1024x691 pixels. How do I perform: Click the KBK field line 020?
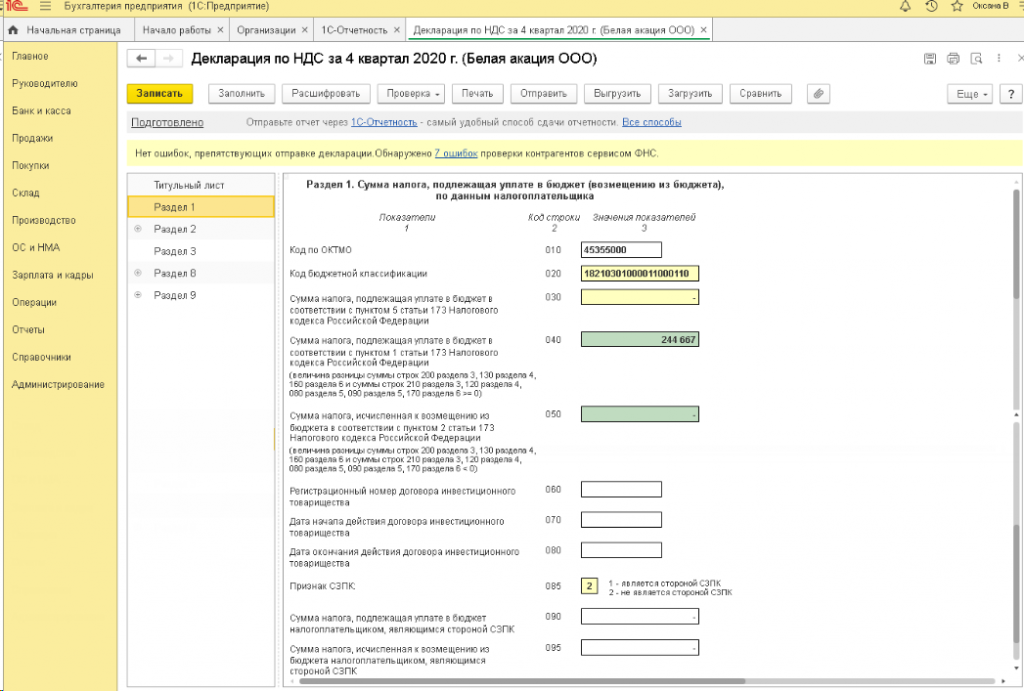point(640,273)
